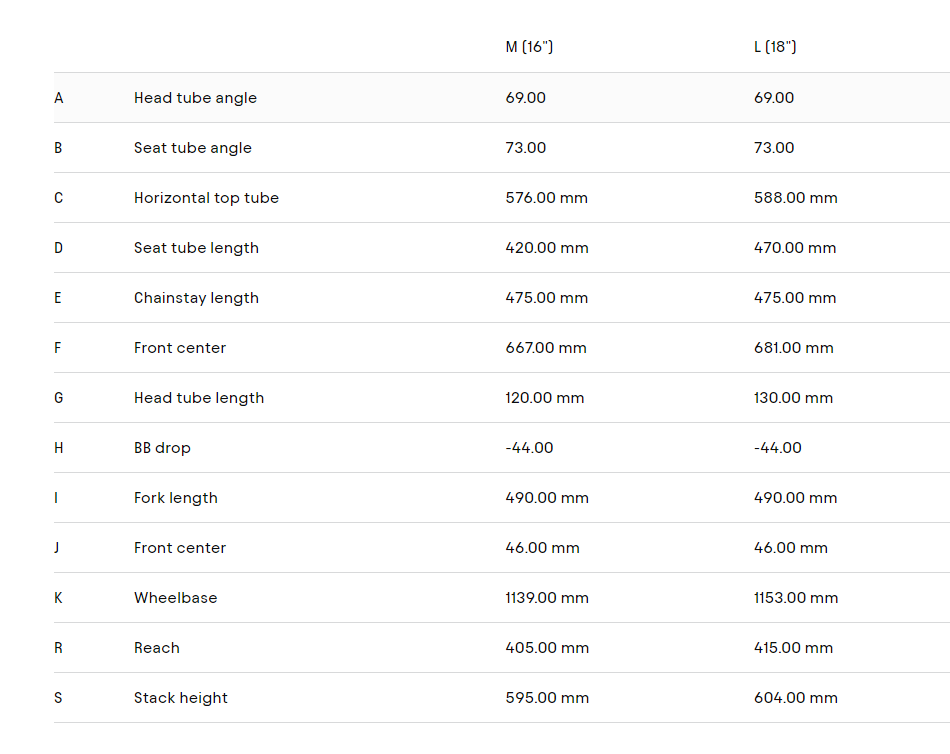The image size is (950, 754).
Task: Click the L (18") size column header
Action: (775, 48)
